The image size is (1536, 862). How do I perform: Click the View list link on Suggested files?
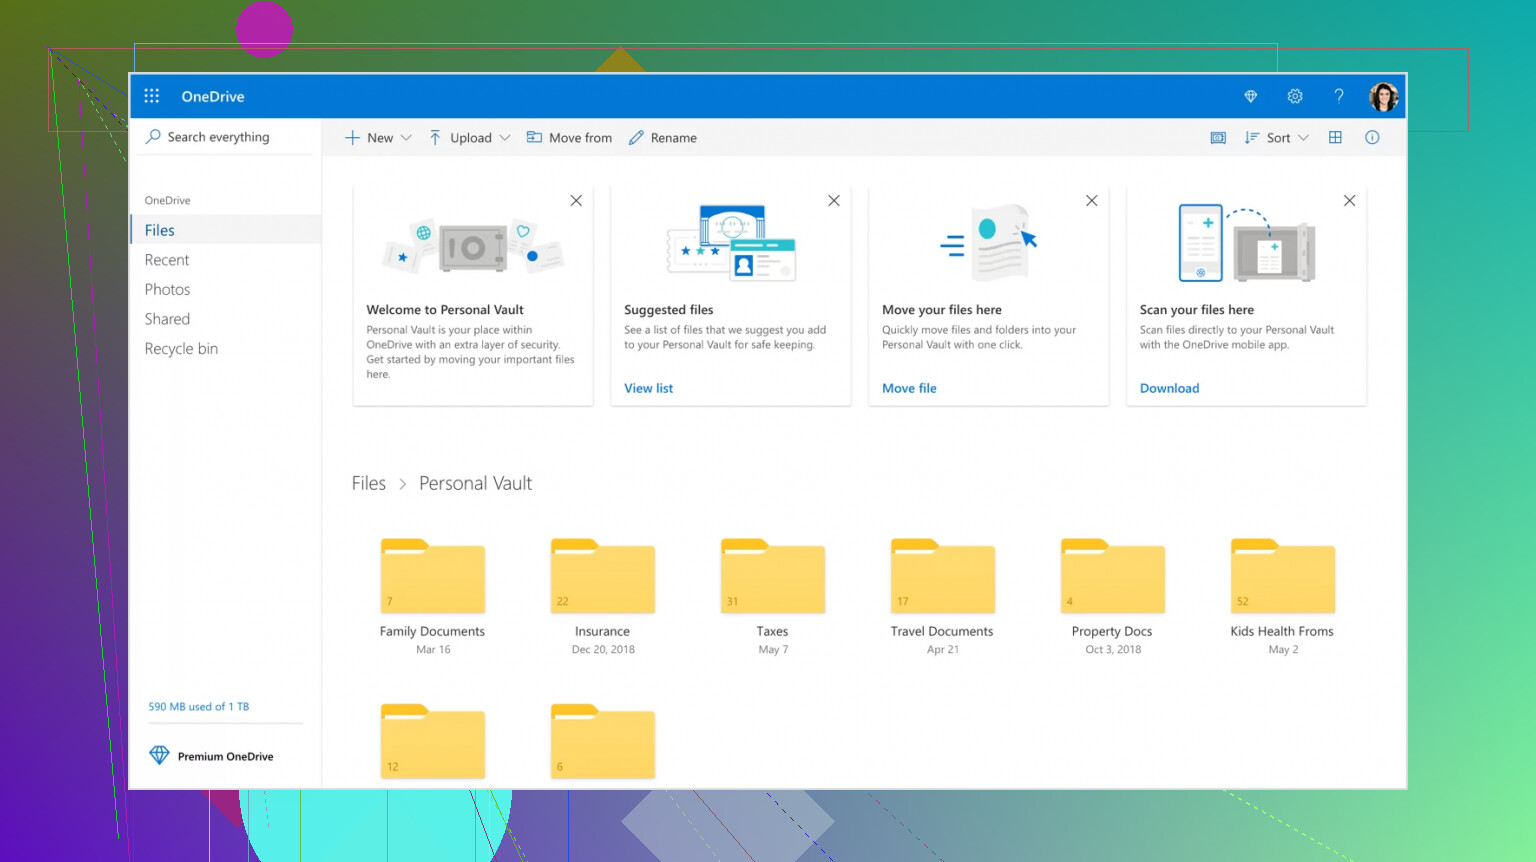pos(648,388)
